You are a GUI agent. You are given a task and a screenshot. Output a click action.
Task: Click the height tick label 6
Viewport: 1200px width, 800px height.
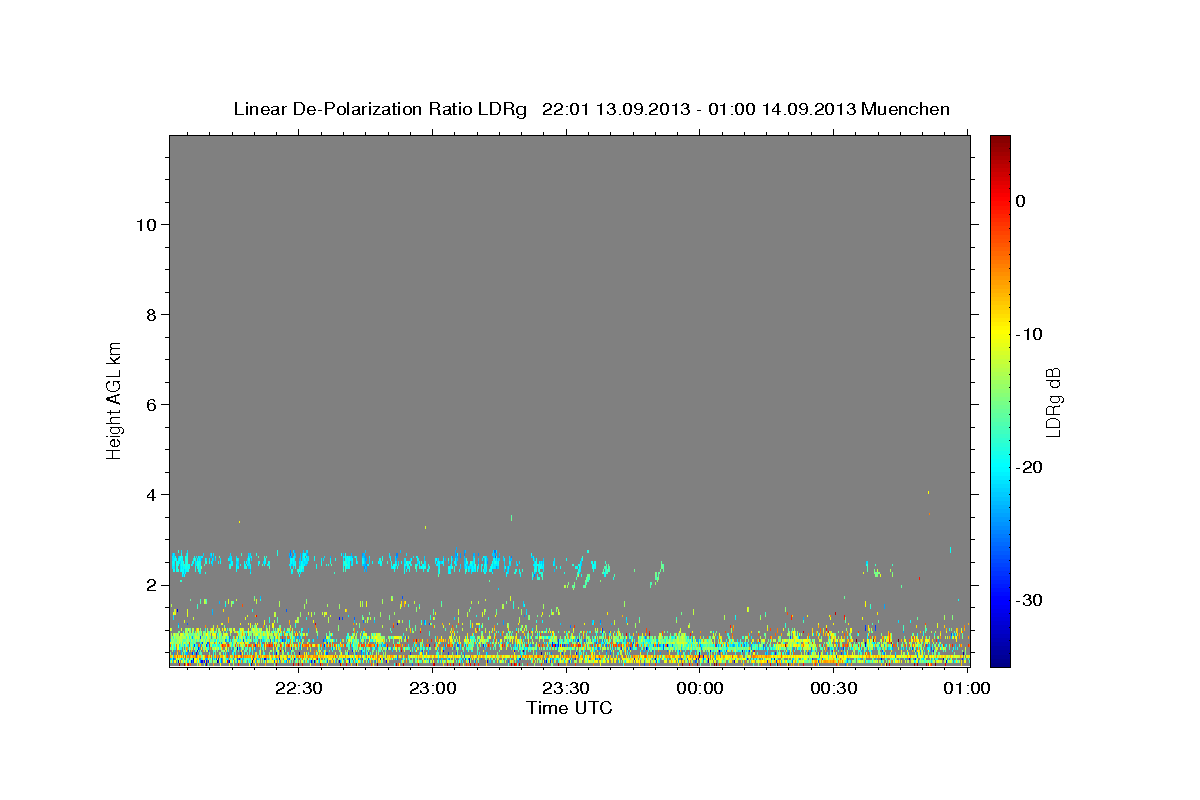tap(150, 405)
